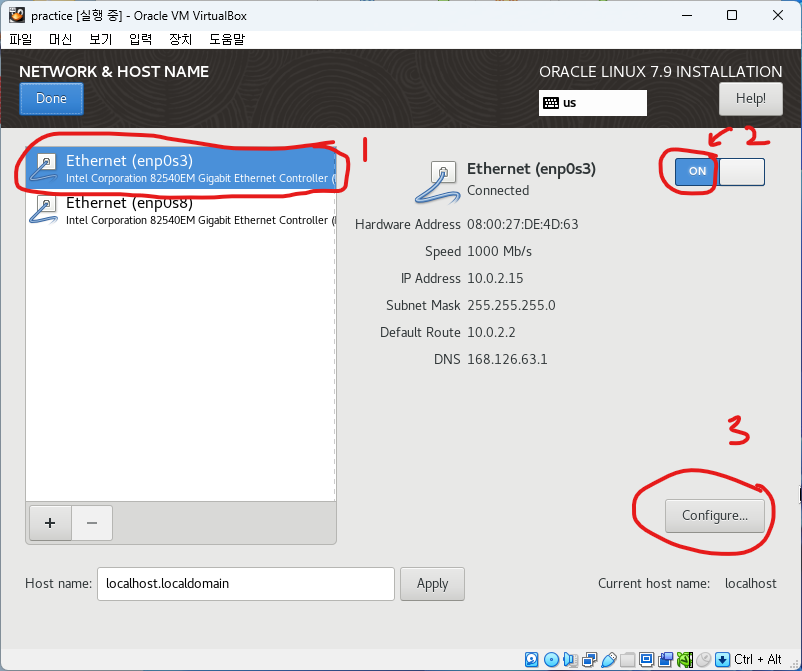Viewport: 802px width, 671px height.
Task: Open the 머신 menu
Action: tap(60, 39)
